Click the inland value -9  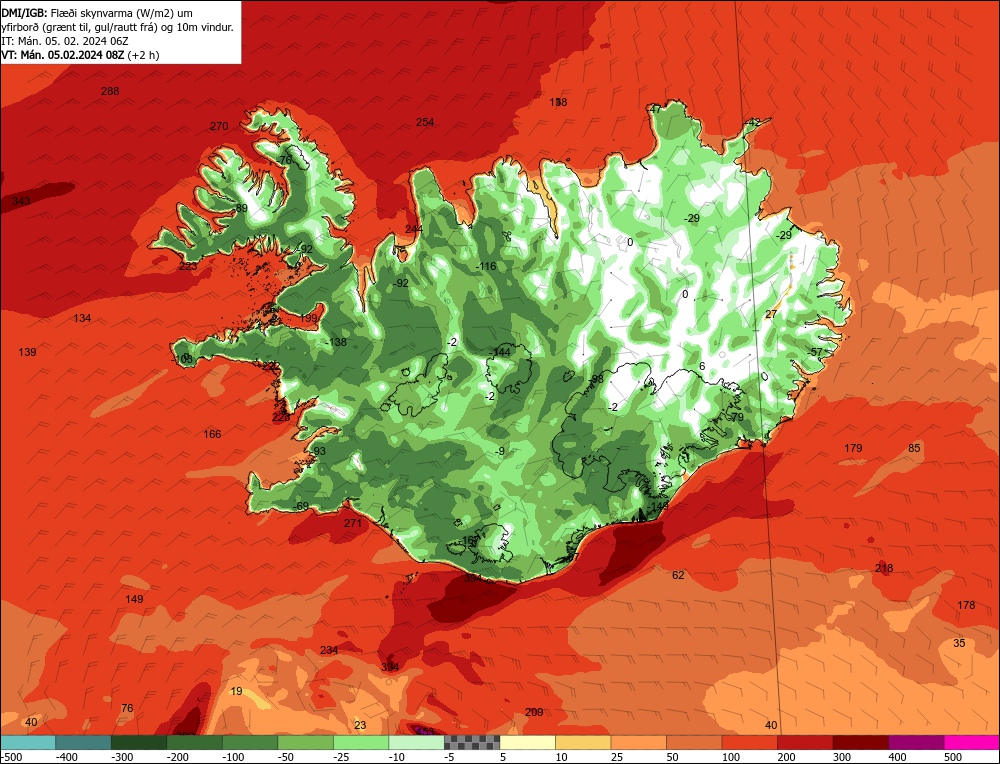501,452
